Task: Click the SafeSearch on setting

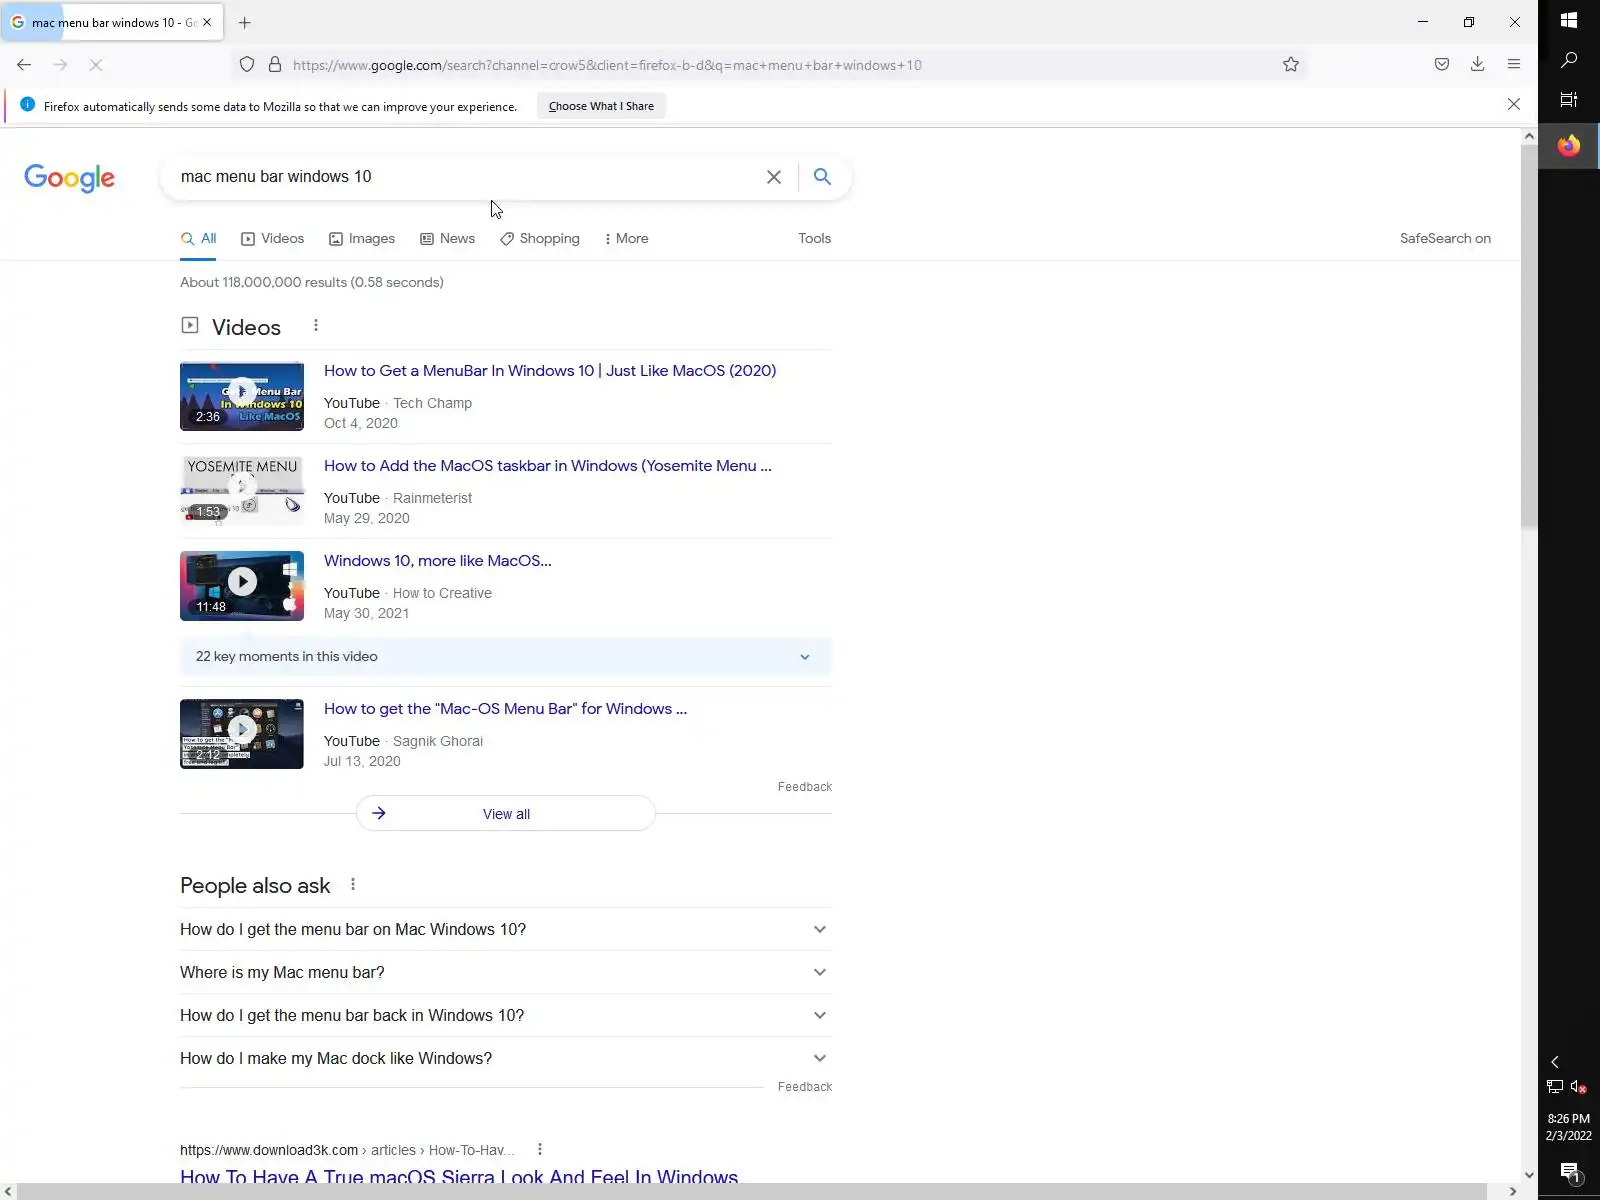Action: point(1445,239)
